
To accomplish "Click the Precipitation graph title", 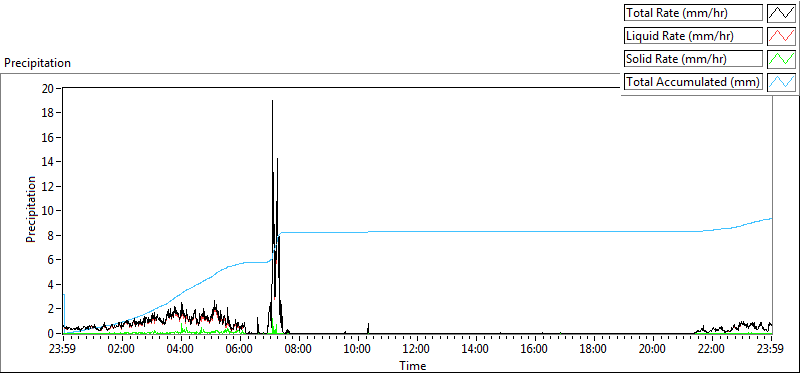I will (x=37, y=63).
